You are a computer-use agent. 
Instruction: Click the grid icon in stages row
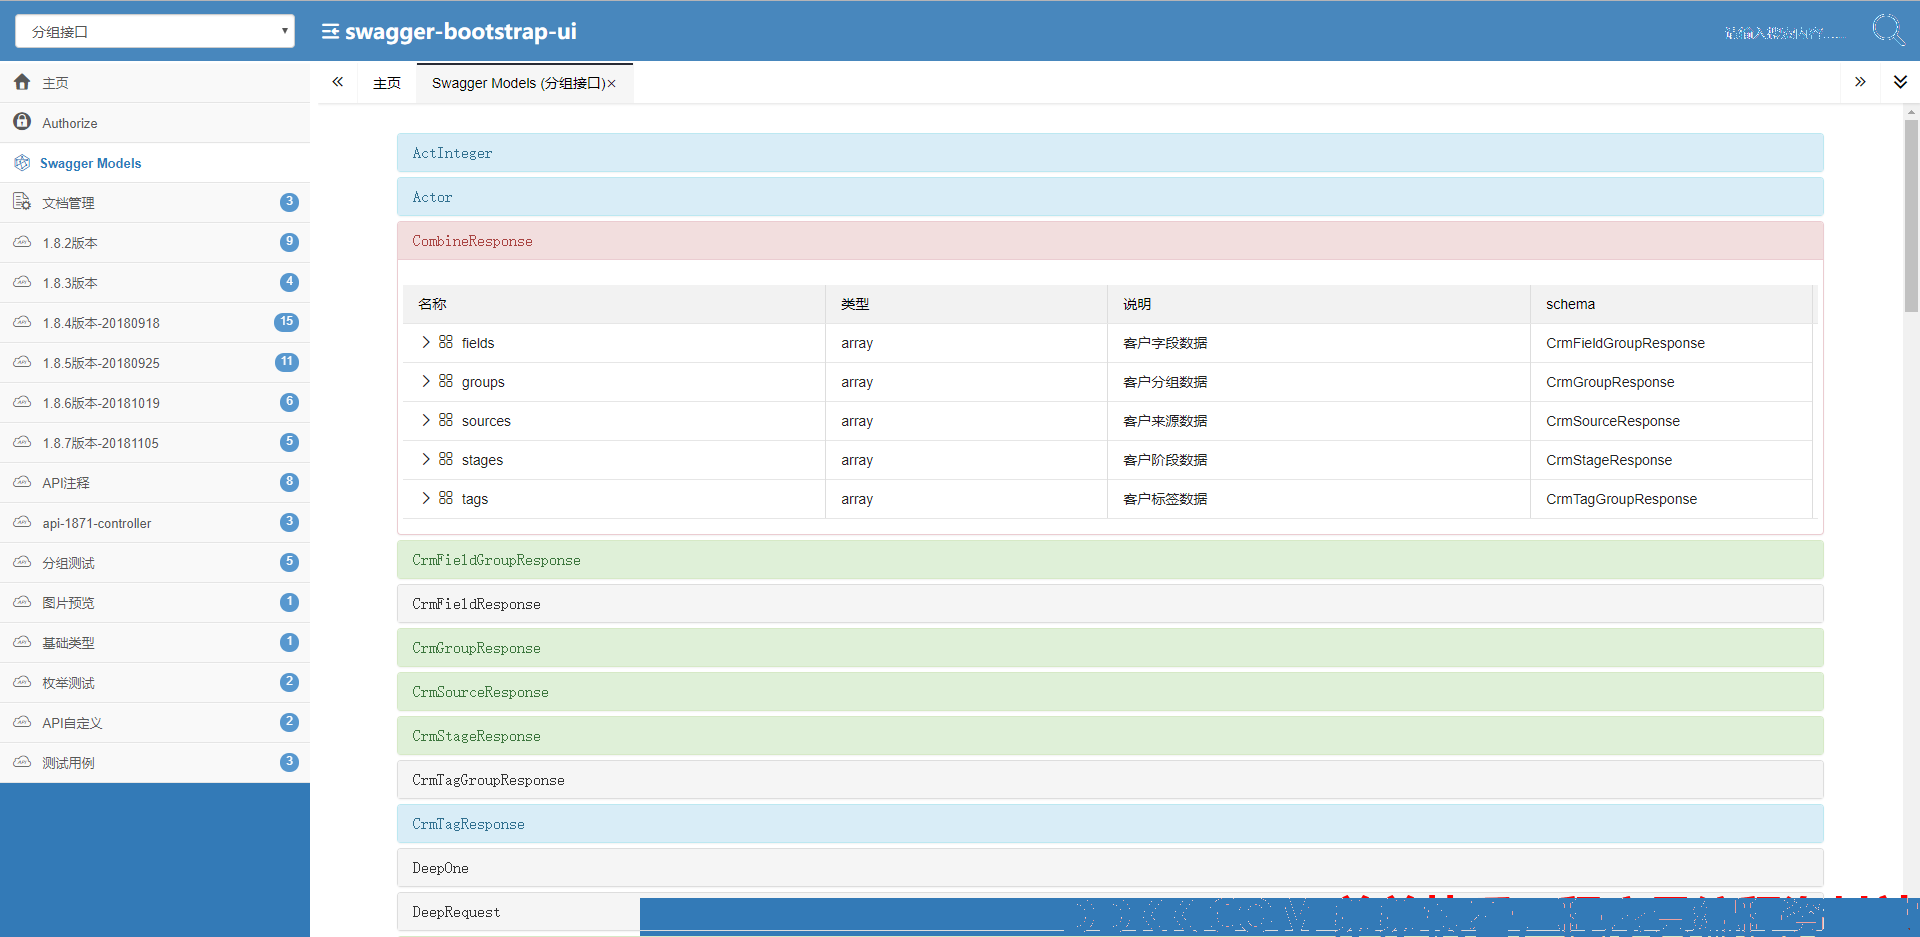pos(446,459)
